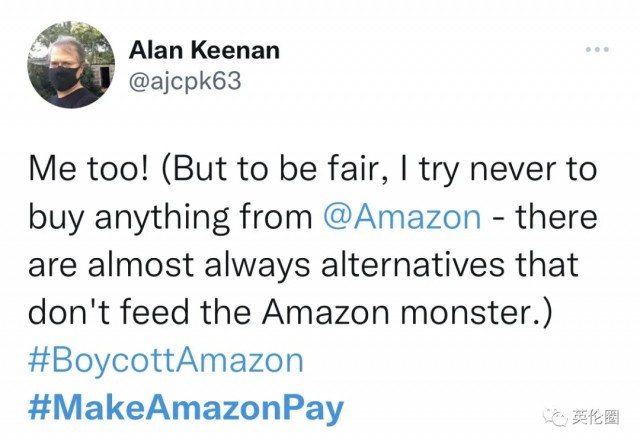
Task: Click the 英伦圈 watermark text
Action: coord(596,417)
